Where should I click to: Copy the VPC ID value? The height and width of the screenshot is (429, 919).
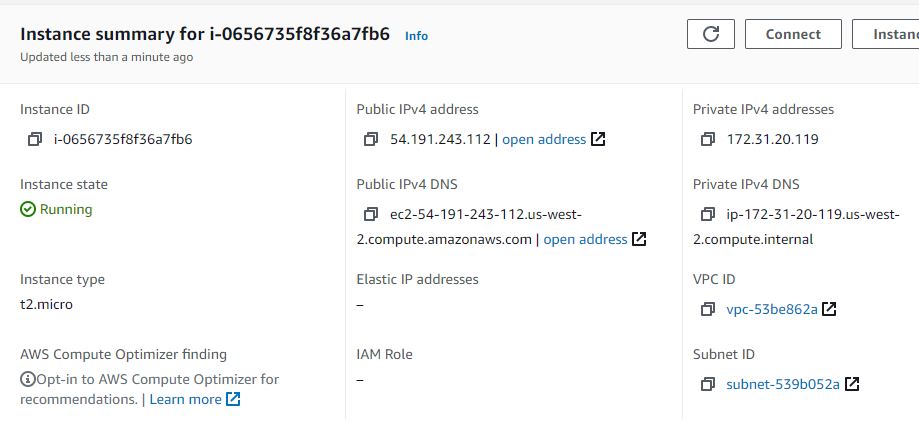708,310
